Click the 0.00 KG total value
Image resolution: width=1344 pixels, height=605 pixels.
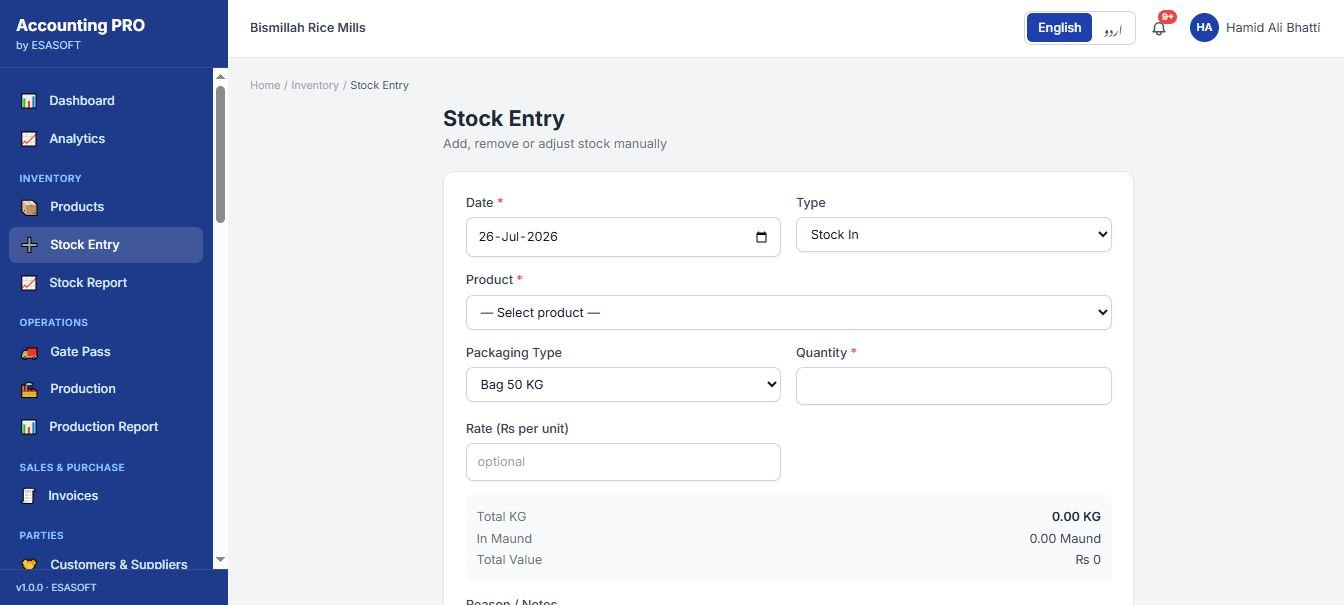(1076, 517)
